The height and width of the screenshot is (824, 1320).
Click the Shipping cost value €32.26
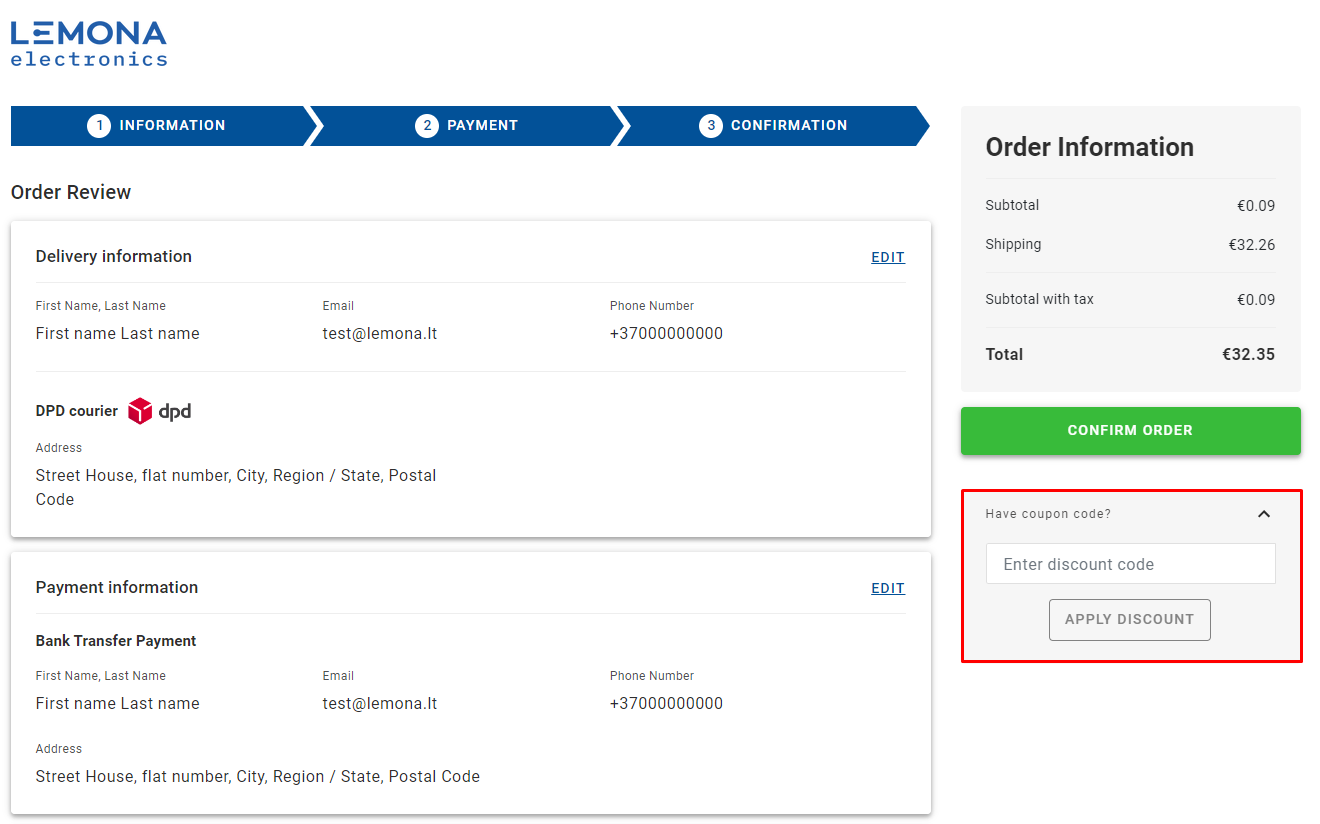tap(1251, 244)
